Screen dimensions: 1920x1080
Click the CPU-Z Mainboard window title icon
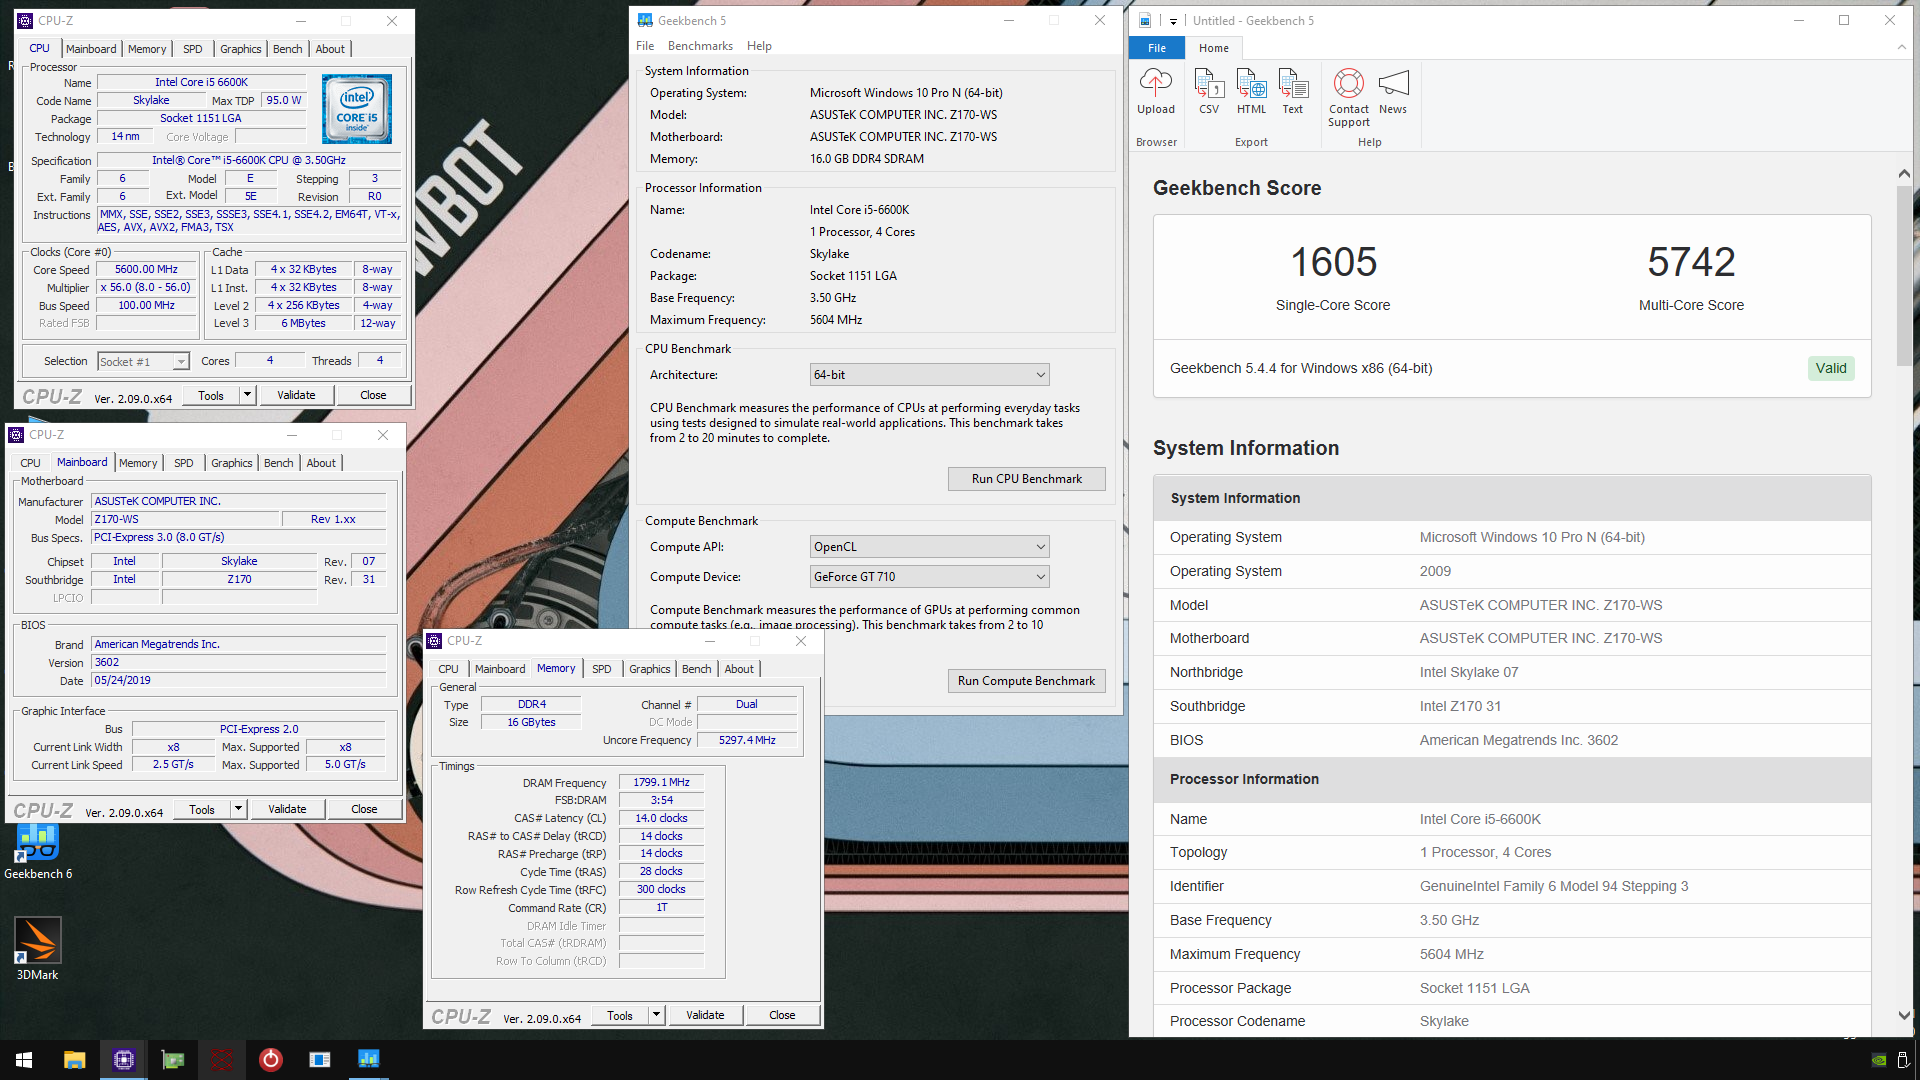pyautogui.click(x=16, y=435)
